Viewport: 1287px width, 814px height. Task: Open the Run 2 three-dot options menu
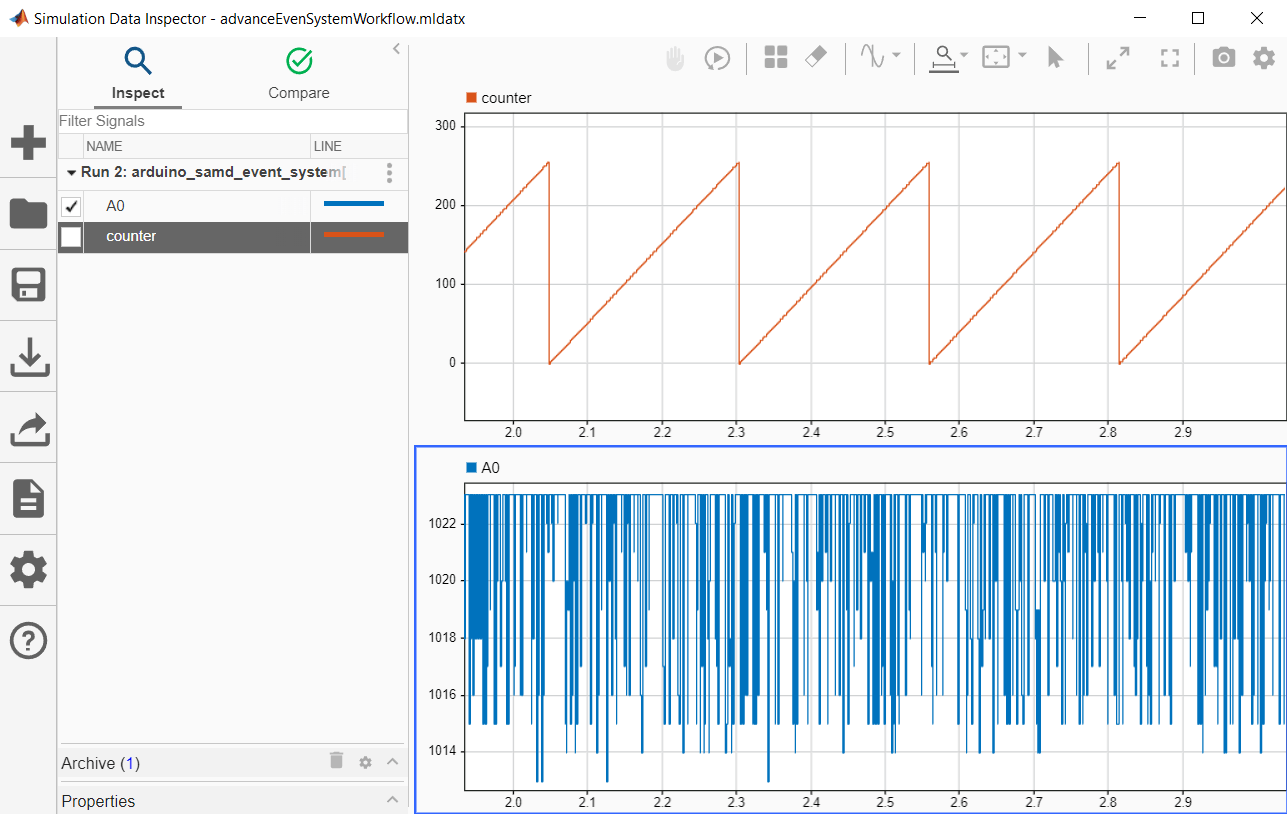tap(389, 172)
